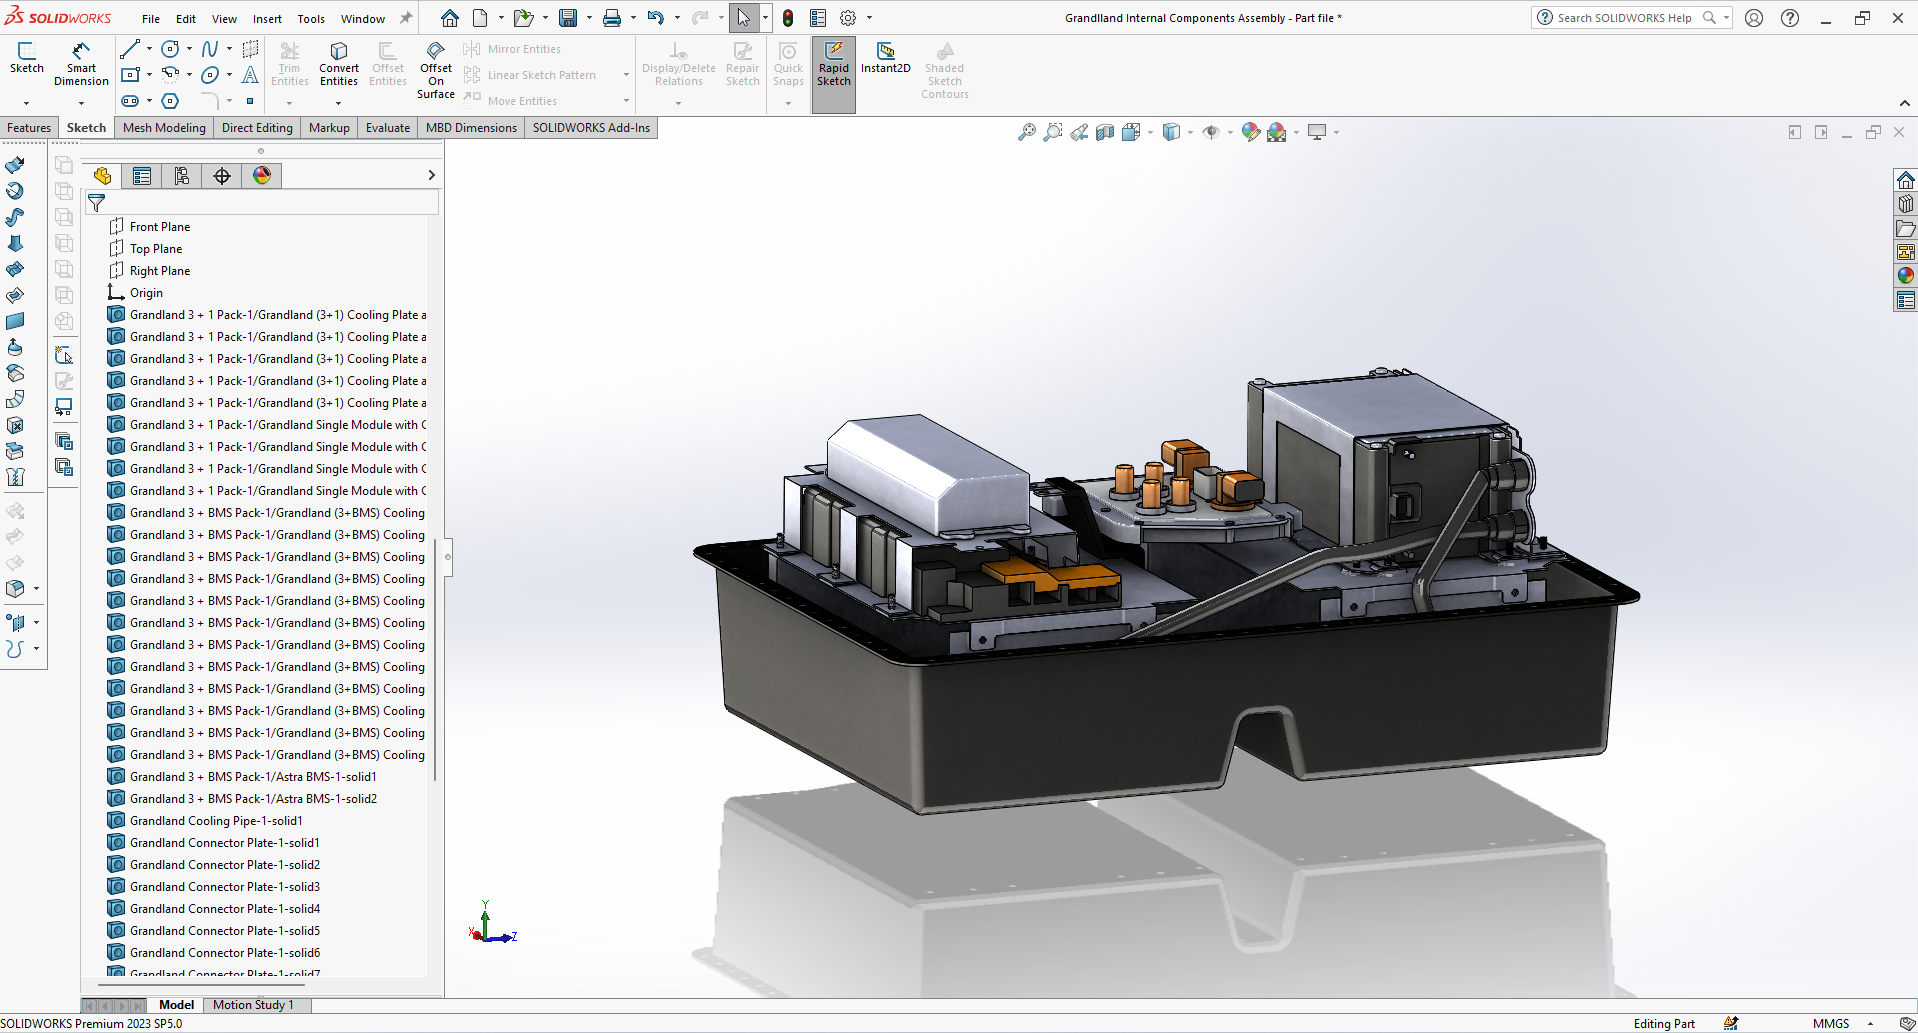Click the Rebuild traffic light icon
The height and width of the screenshot is (1033, 1918).
click(x=788, y=18)
